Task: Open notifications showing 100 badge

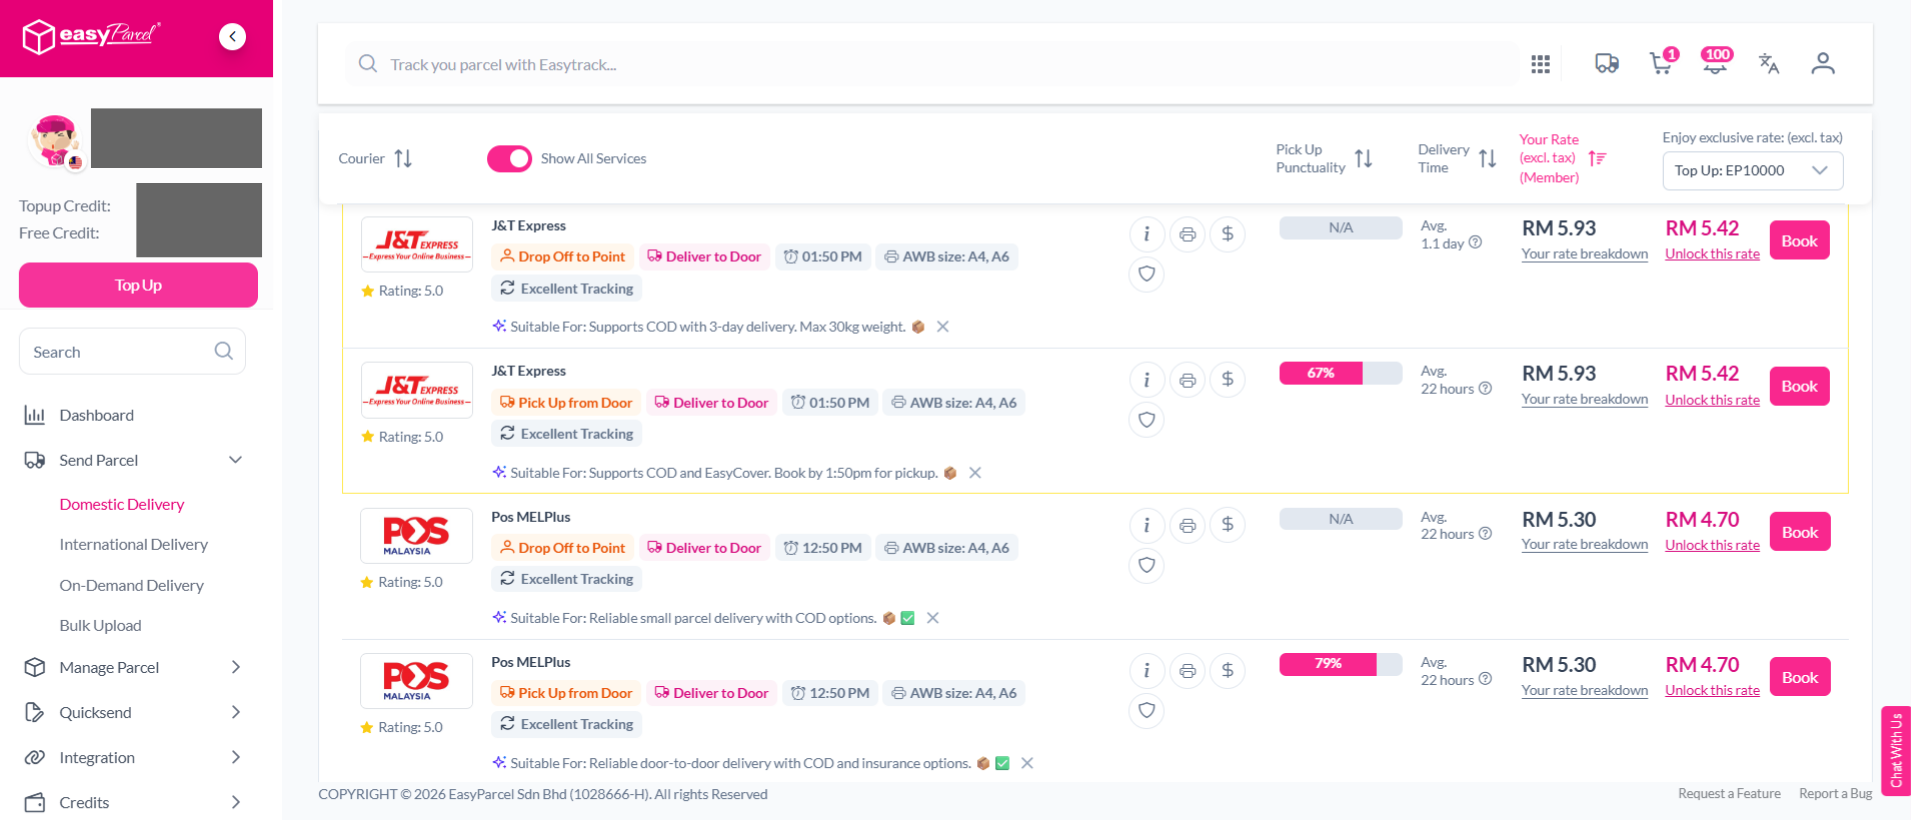Action: (1716, 62)
